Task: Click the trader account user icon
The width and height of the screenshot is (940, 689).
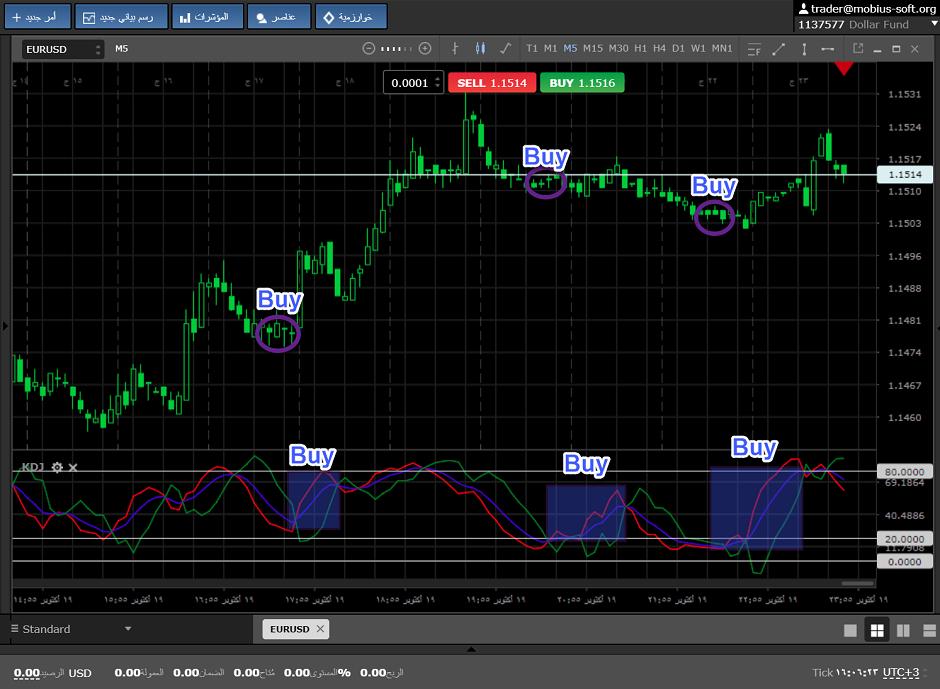Action: tap(803, 8)
